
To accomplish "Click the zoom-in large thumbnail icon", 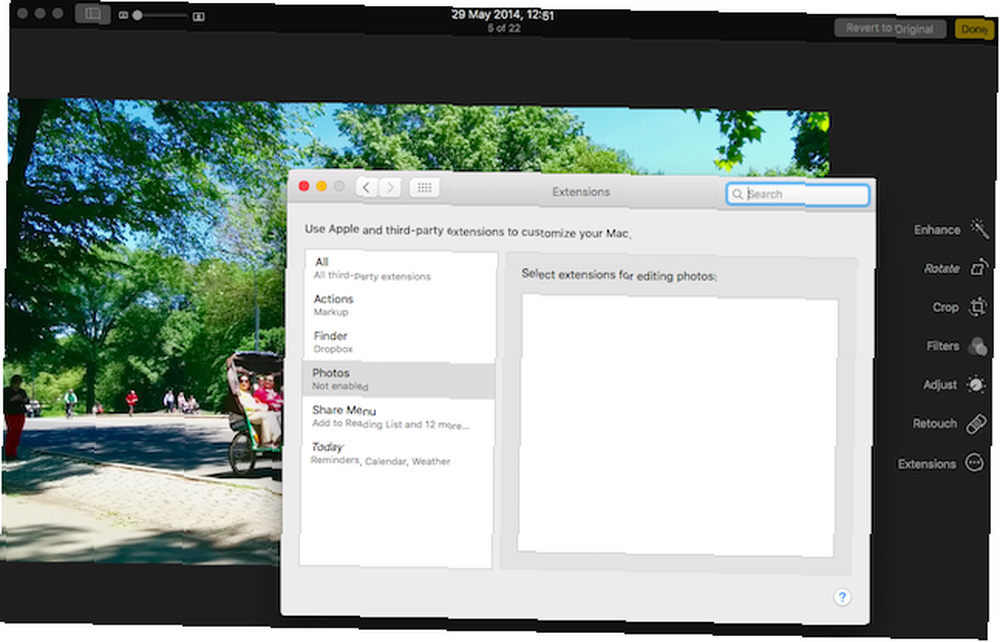I will pyautogui.click(x=198, y=16).
